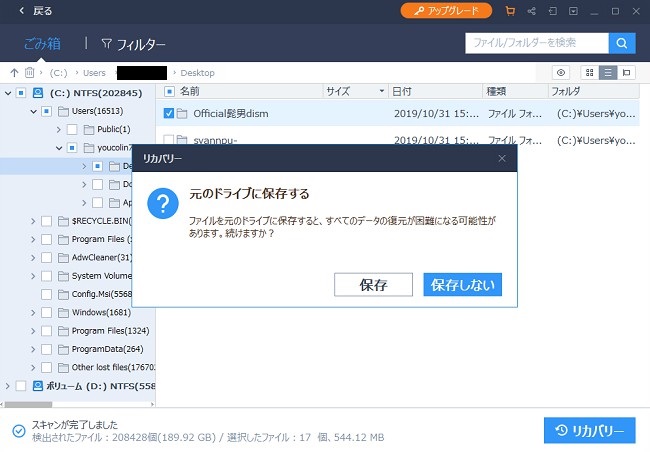Check the ProgramData(264) checkbox

coord(46,349)
